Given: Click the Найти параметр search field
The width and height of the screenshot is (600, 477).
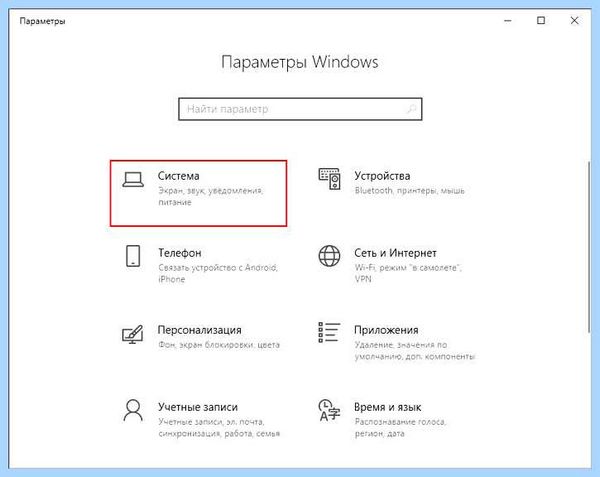Looking at the screenshot, I should point(300,109).
